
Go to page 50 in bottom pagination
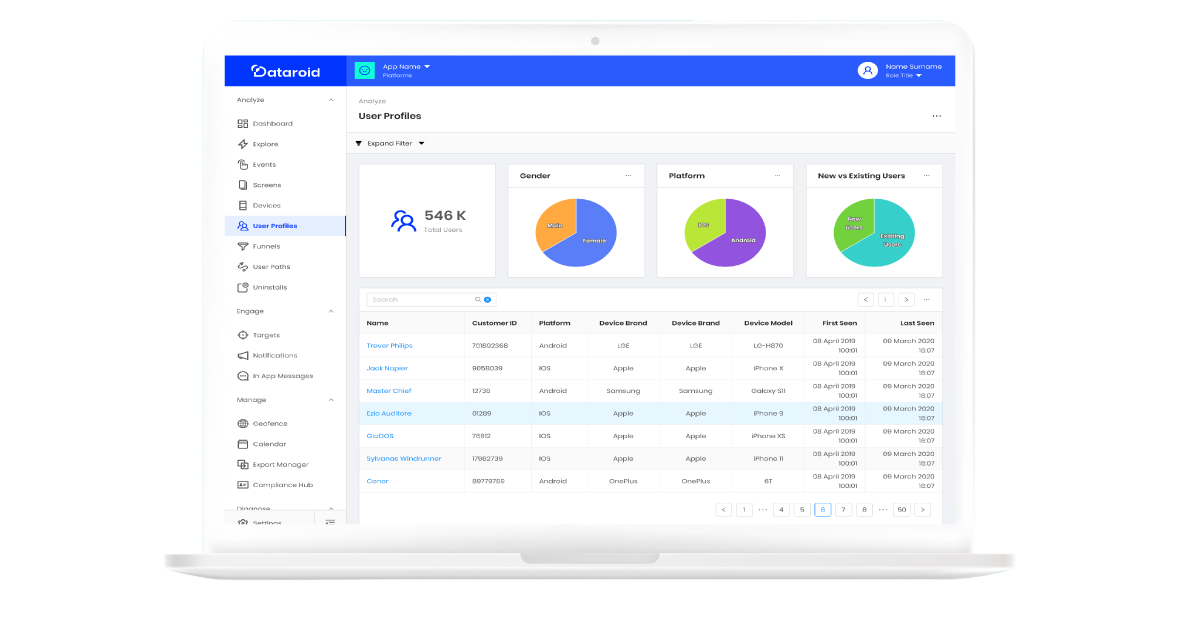902,510
